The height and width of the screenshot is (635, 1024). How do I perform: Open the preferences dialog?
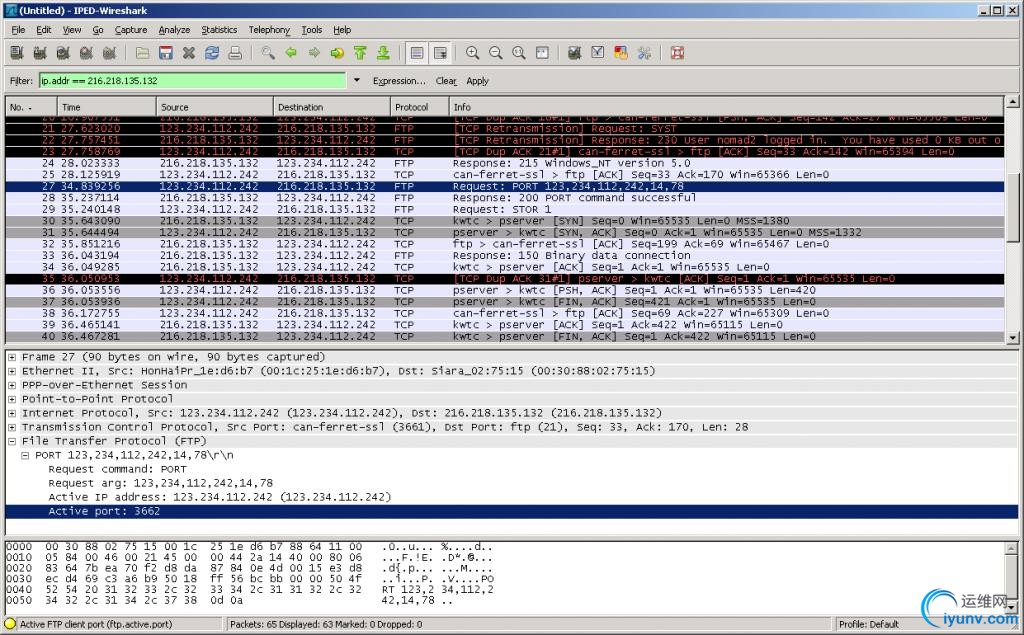(645, 53)
